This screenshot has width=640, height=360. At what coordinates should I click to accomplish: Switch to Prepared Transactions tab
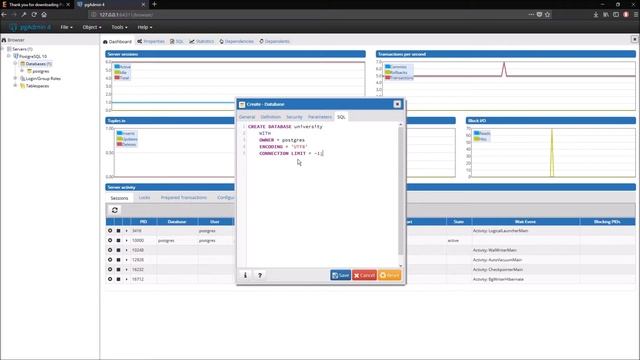point(184,198)
